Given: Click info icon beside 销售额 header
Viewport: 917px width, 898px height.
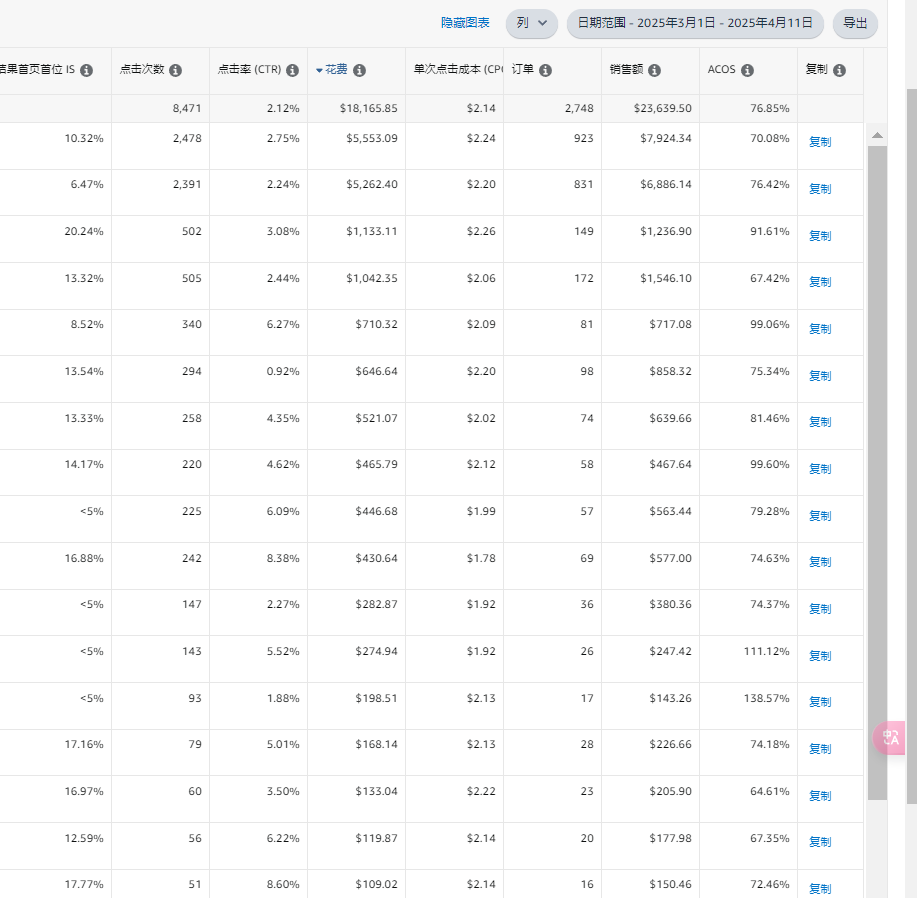Looking at the screenshot, I should (654, 70).
